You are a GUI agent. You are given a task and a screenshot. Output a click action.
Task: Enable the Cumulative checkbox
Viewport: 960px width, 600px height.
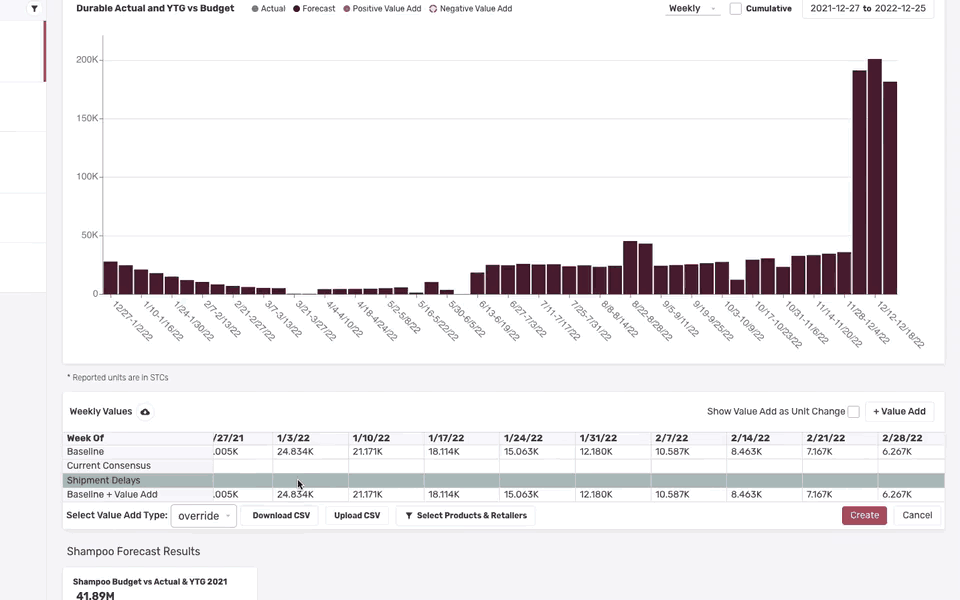pyautogui.click(x=736, y=9)
